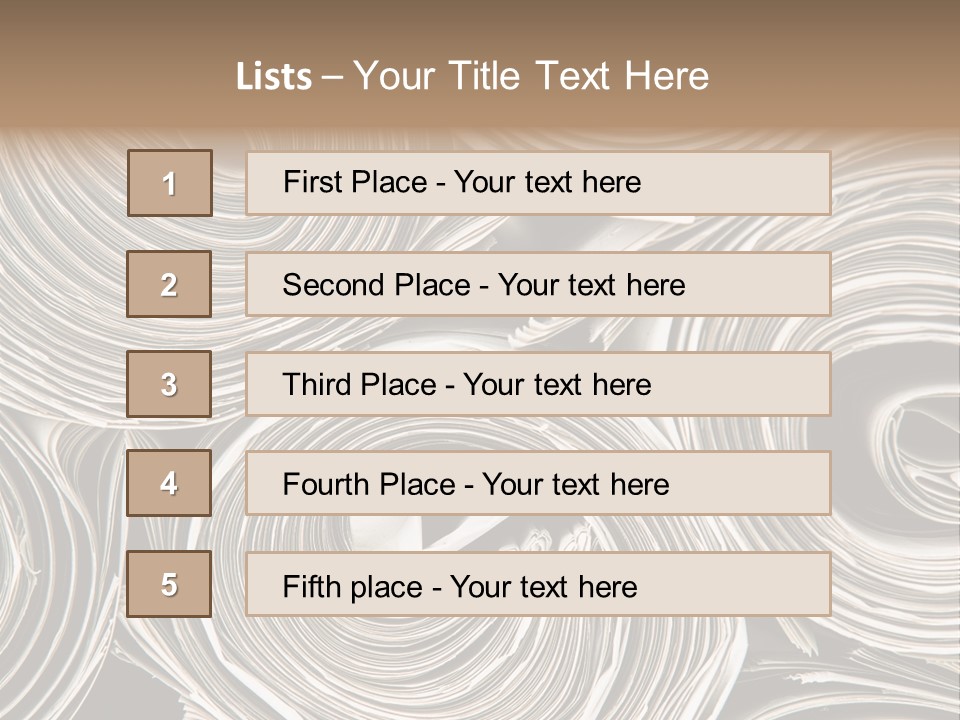This screenshot has height=720, width=960.
Task: Select the number 2 box
Action: point(169,284)
